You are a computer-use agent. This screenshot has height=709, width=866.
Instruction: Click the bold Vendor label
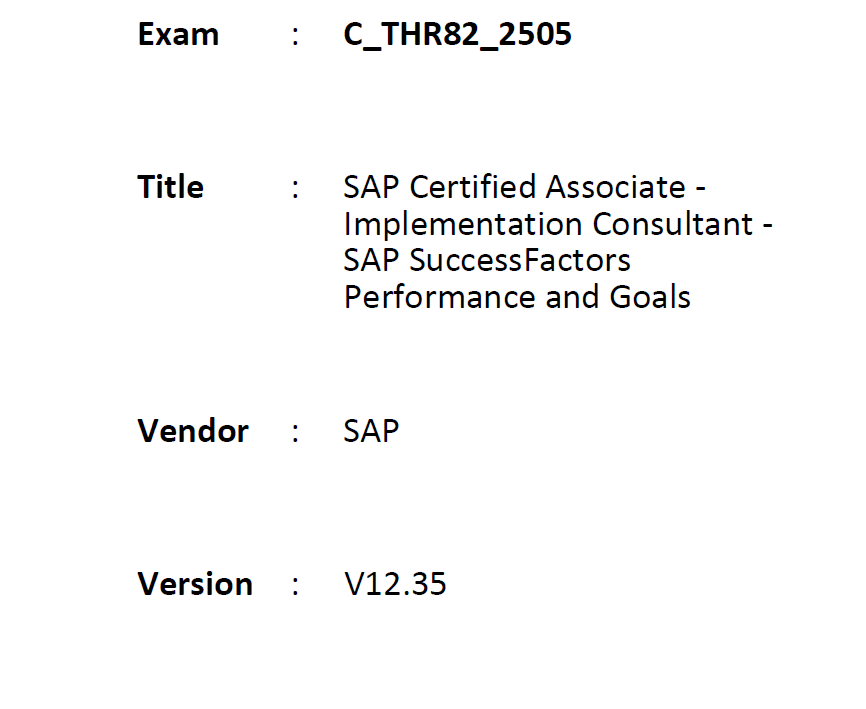[x=193, y=431]
